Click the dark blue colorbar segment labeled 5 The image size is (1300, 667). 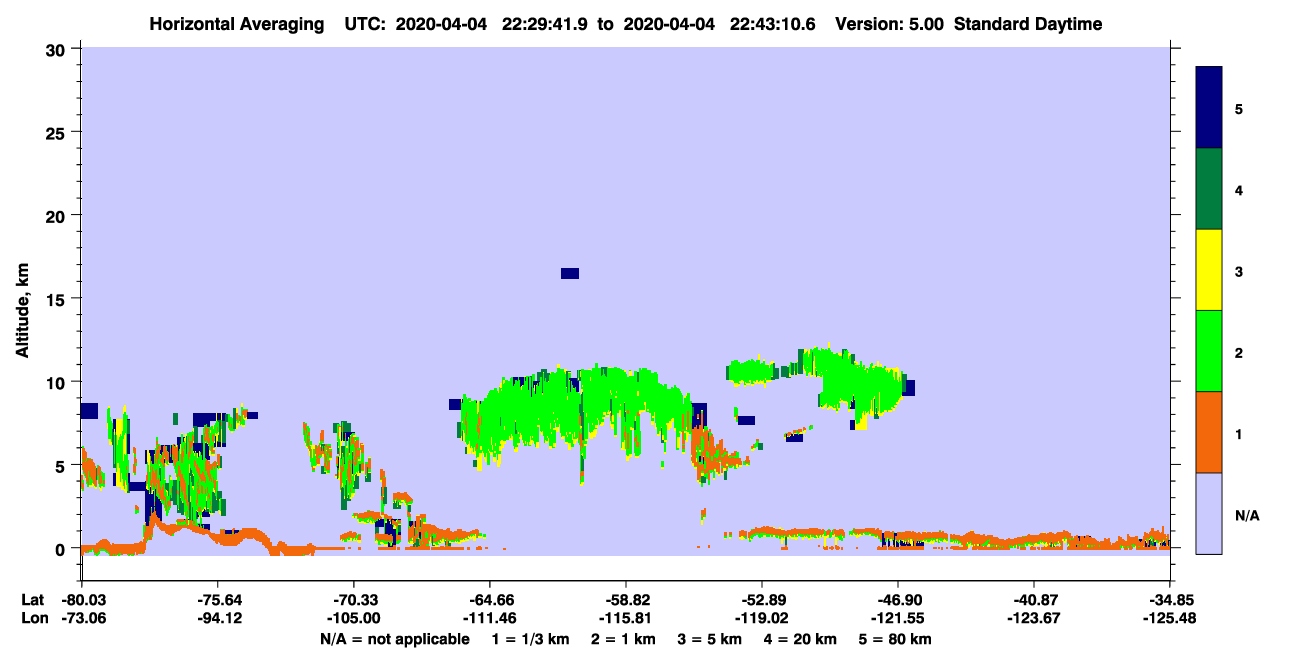1209,108
